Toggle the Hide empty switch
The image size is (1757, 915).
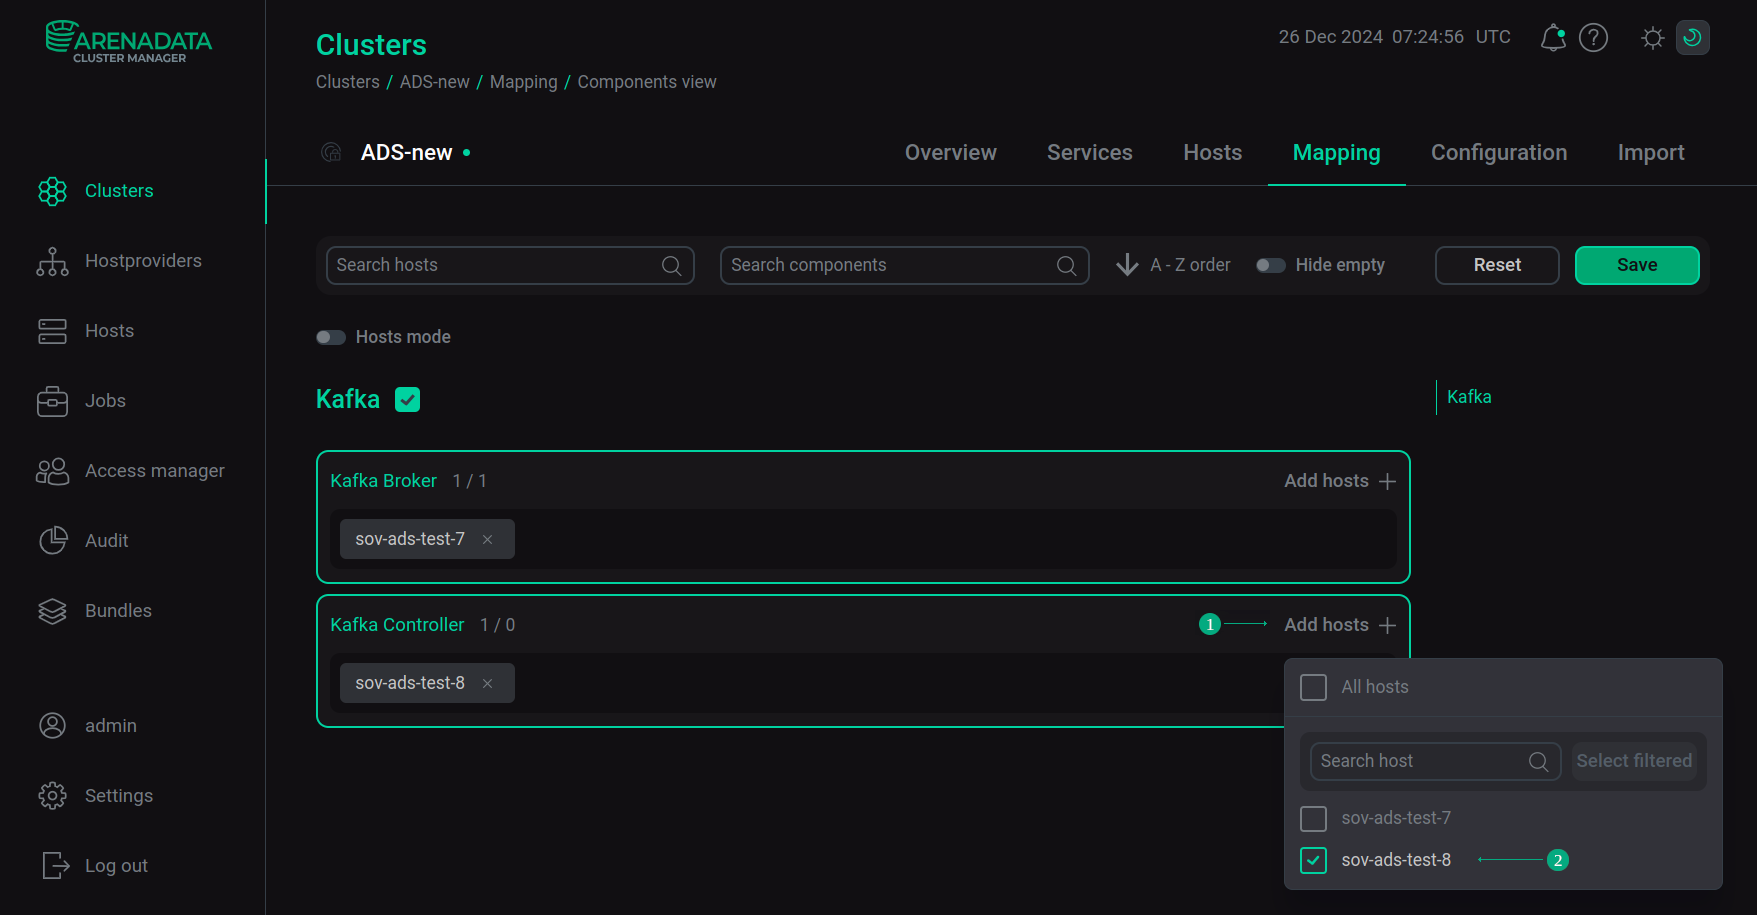coord(1271,265)
